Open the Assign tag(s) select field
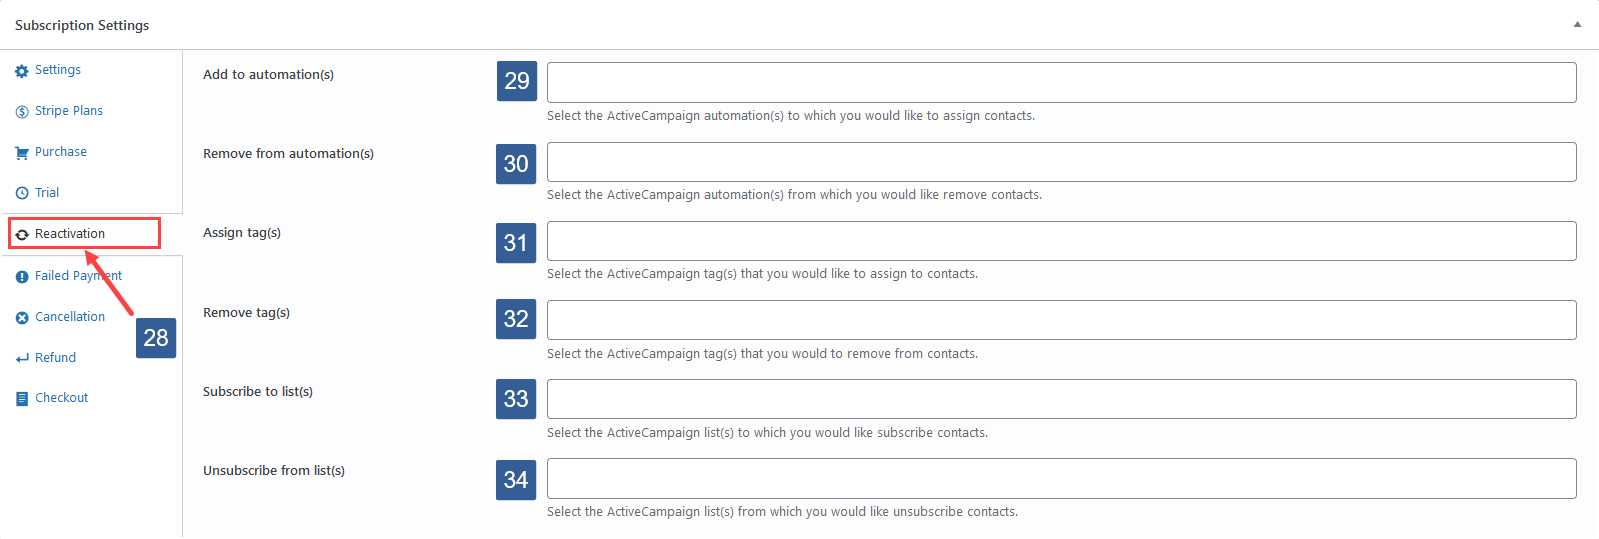1599x539 pixels. tap(1061, 241)
